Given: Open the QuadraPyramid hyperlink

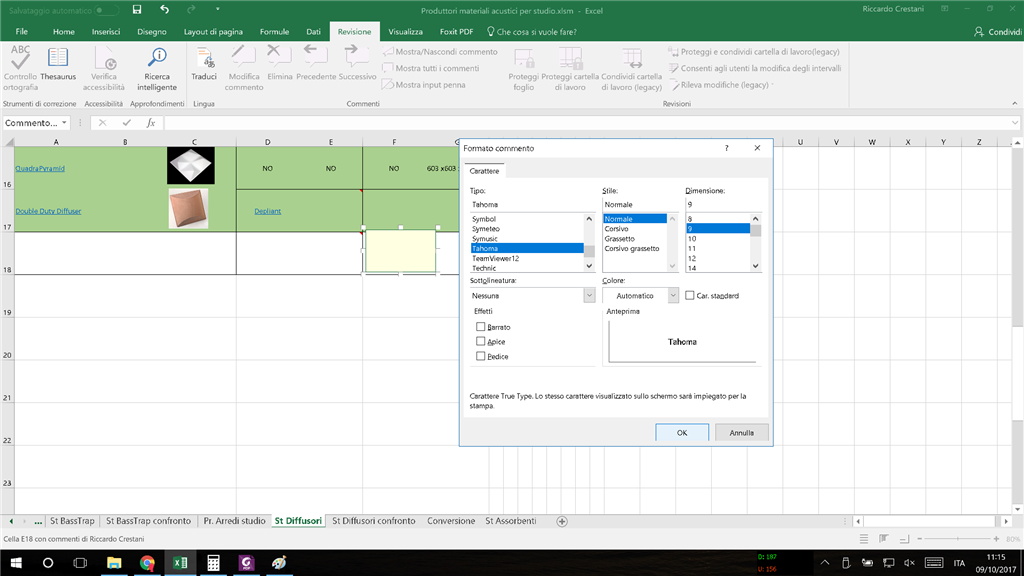Looking at the screenshot, I should tap(40, 168).
